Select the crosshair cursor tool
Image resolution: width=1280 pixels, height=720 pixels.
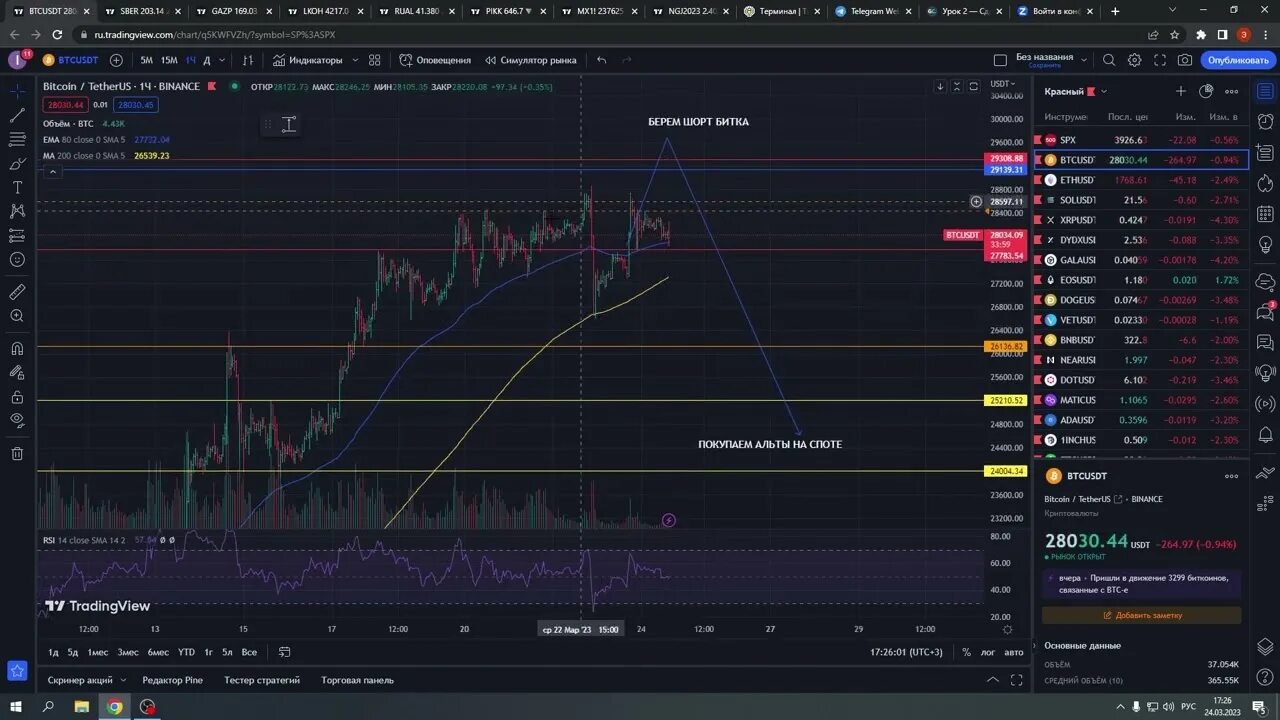click(x=17, y=91)
